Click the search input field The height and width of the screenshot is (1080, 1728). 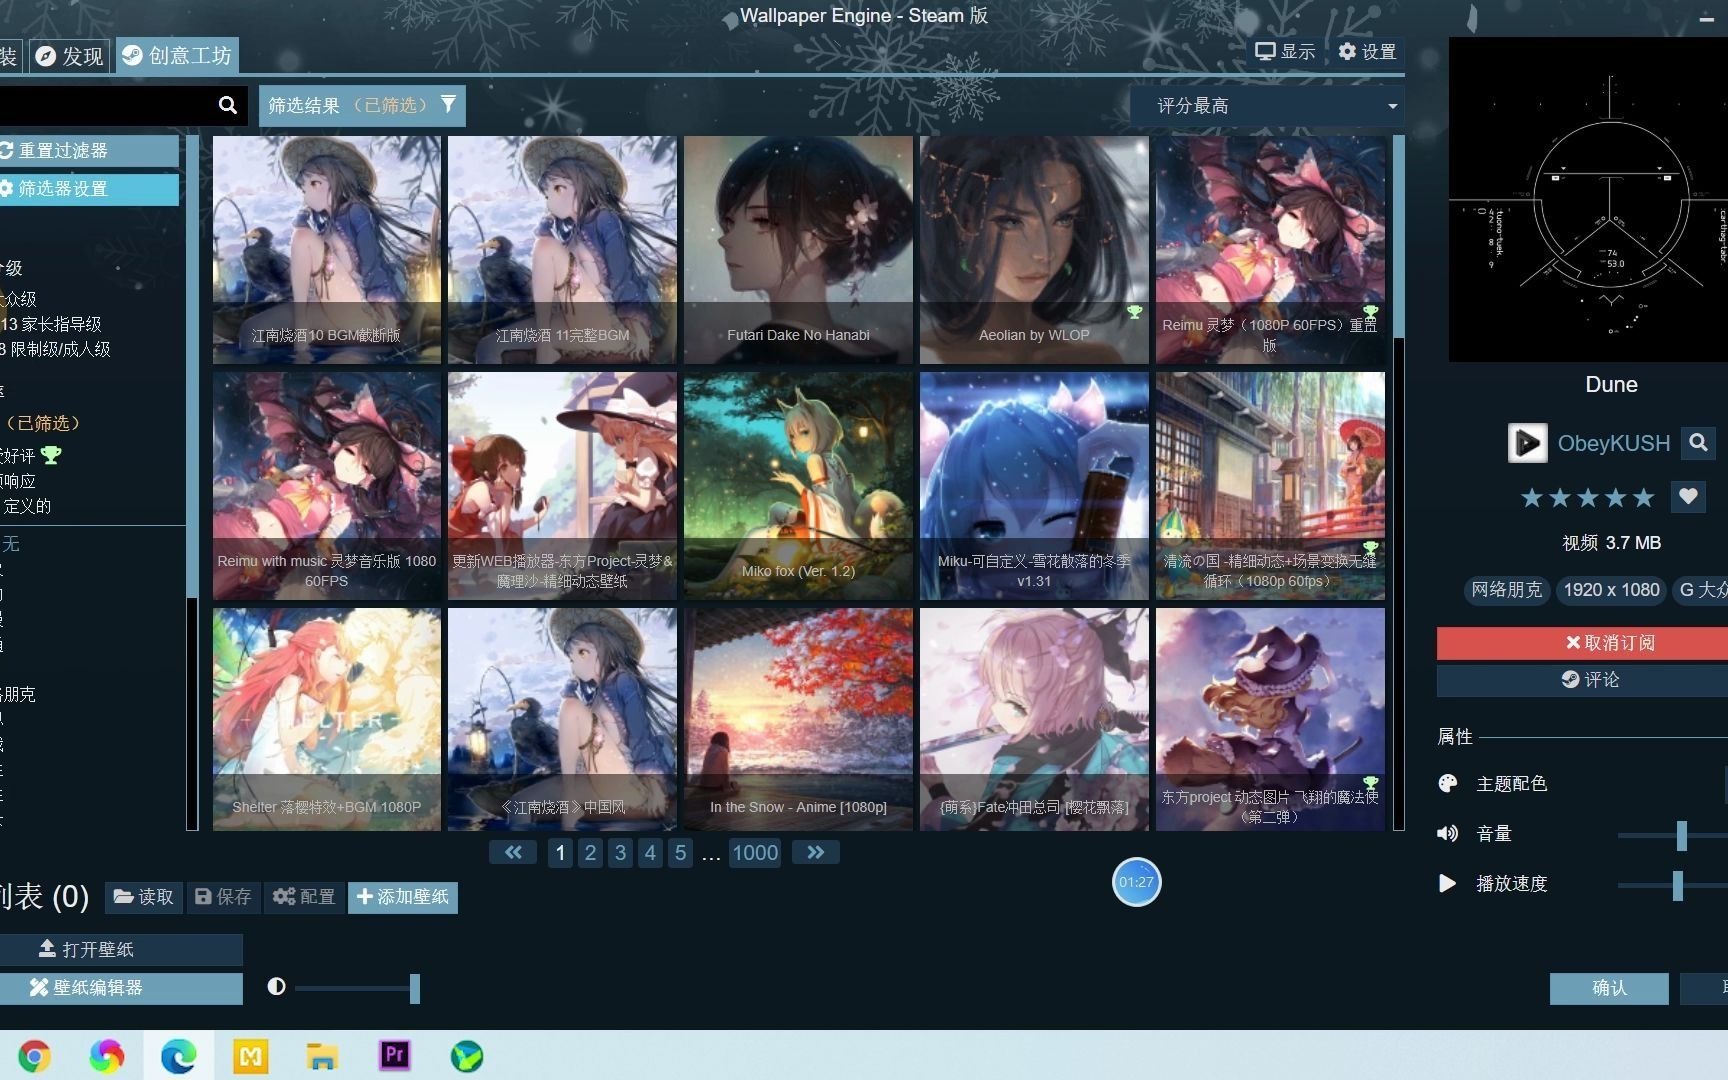pos(105,105)
